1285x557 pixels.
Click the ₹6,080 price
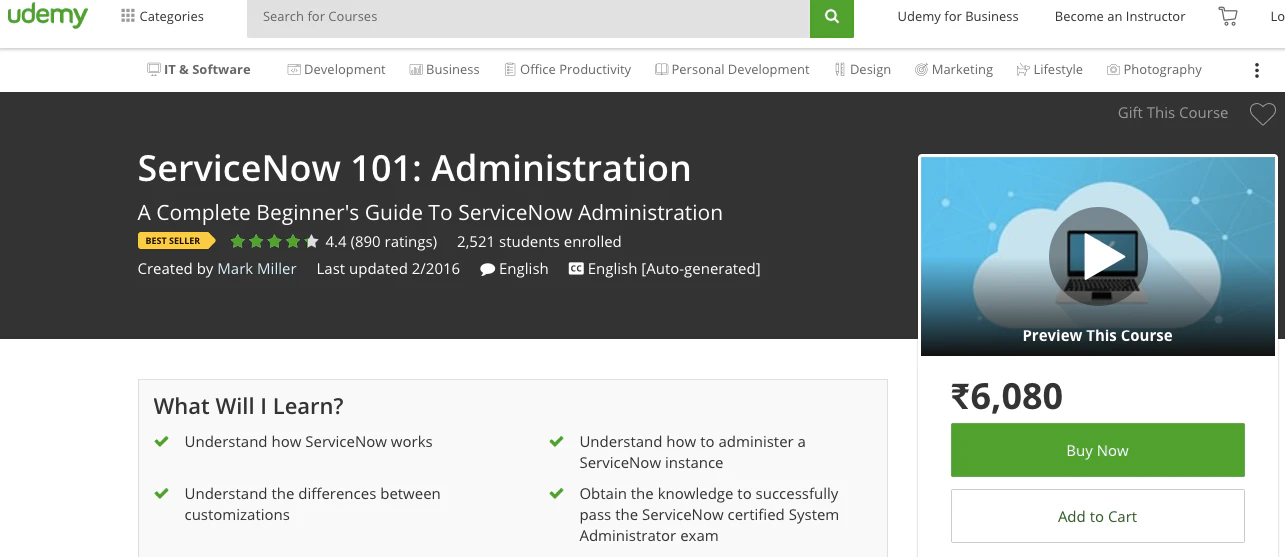[1006, 396]
